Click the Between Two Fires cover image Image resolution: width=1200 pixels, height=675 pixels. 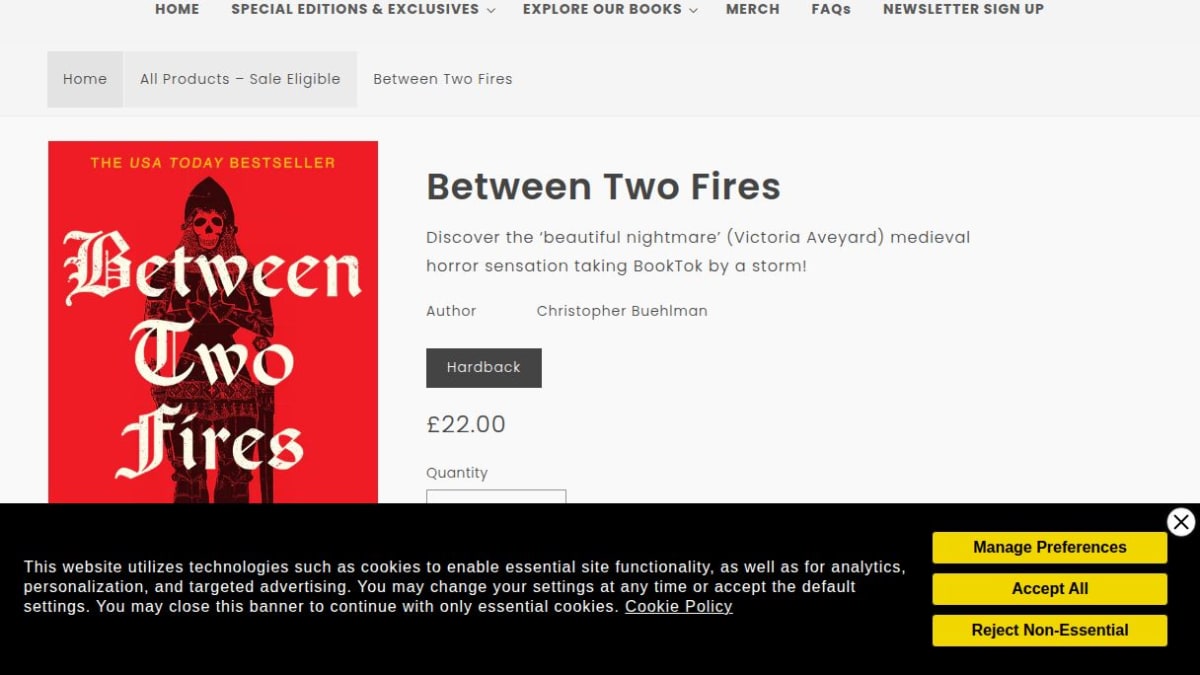tap(213, 322)
